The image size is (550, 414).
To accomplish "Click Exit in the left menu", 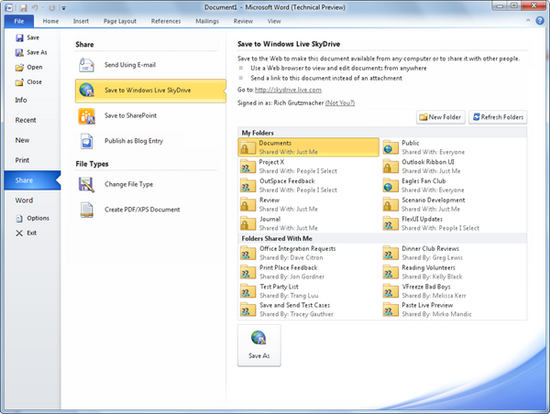I will coord(26,233).
